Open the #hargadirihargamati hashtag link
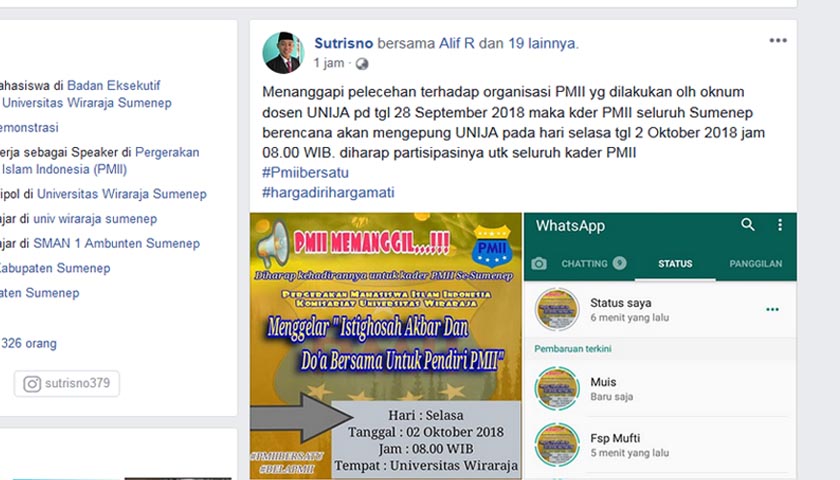840x480 pixels. [x=328, y=192]
